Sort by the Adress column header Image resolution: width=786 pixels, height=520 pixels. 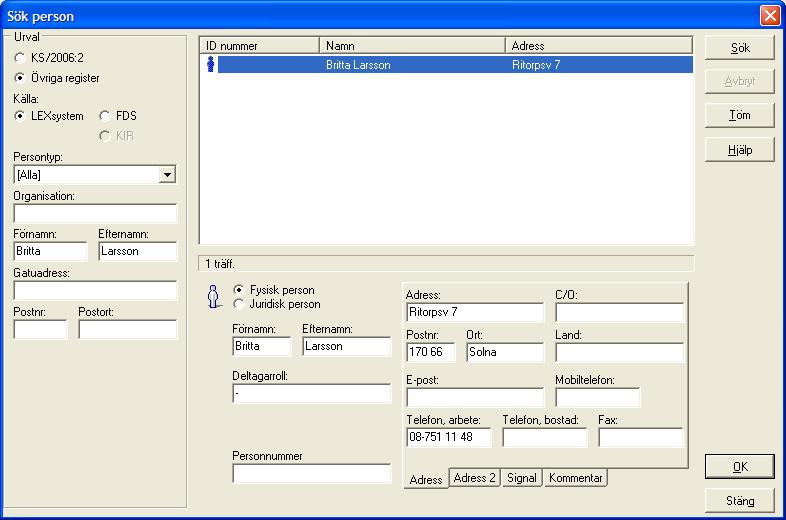(599, 46)
